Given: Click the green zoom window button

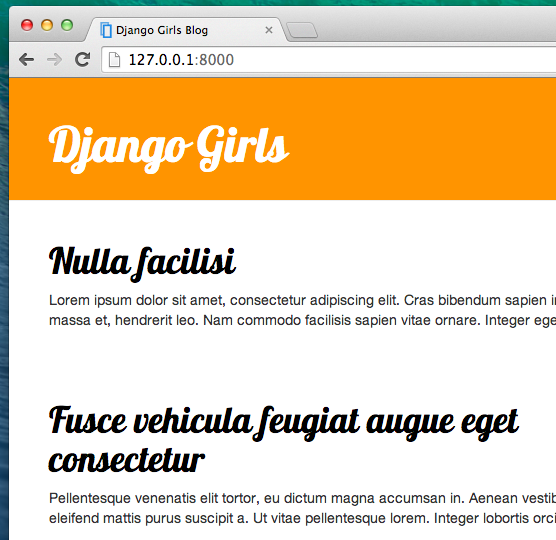Looking at the screenshot, I should coord(67,26).
